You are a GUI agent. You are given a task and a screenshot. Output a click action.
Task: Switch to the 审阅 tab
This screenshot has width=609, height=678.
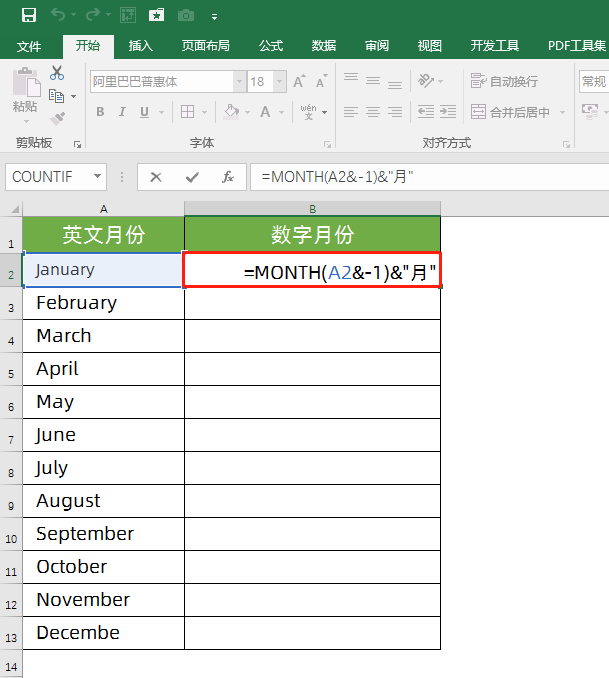[377, 45]
